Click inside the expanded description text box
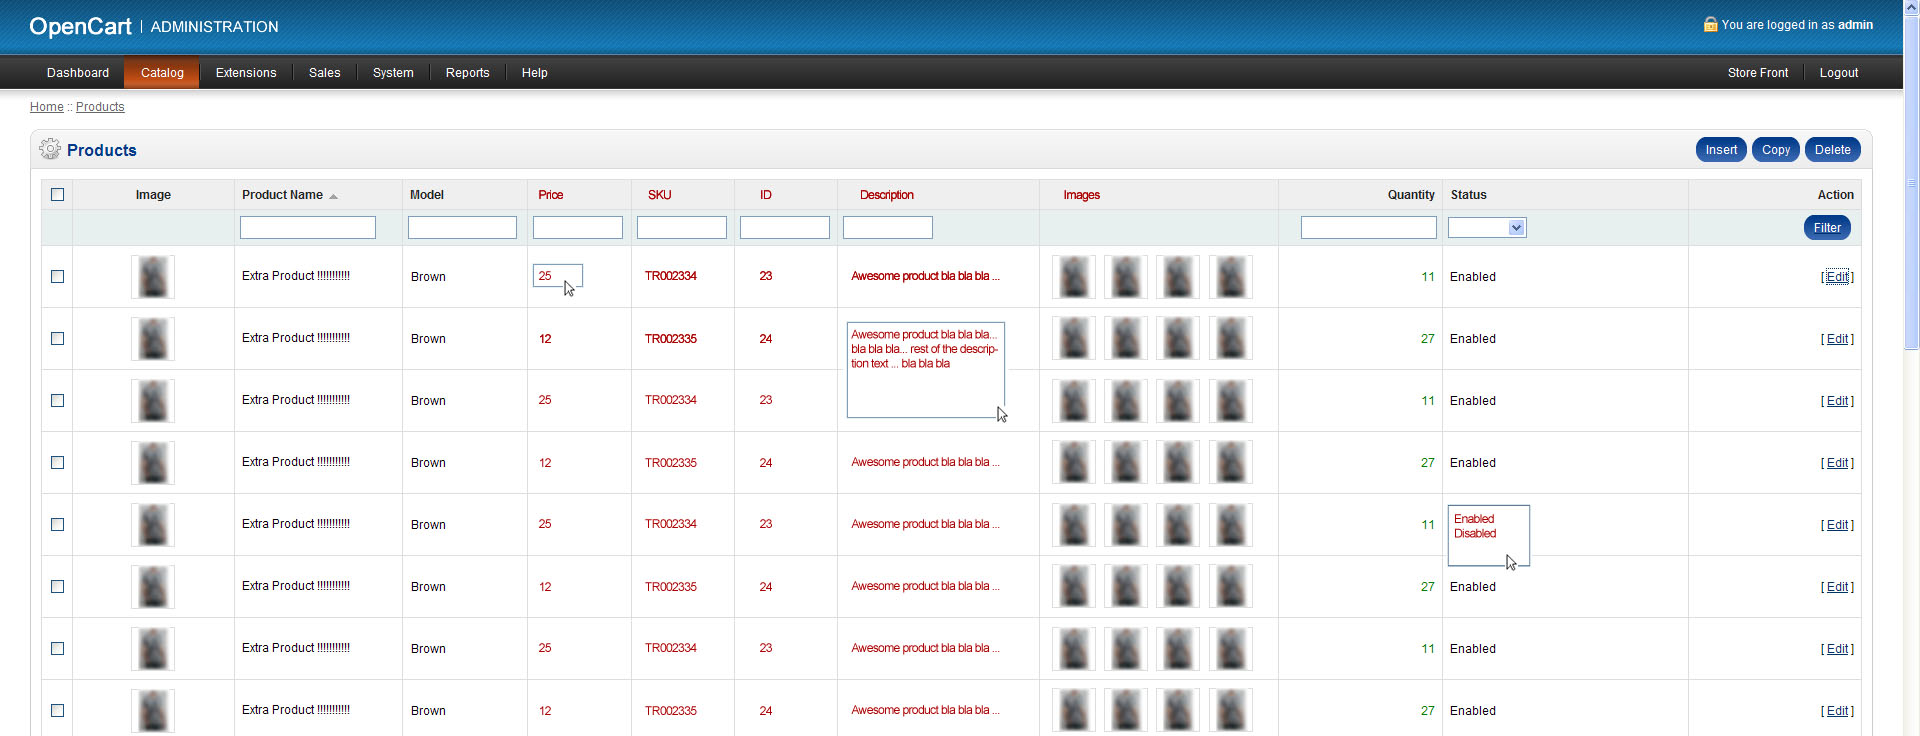 click(925, 370)
